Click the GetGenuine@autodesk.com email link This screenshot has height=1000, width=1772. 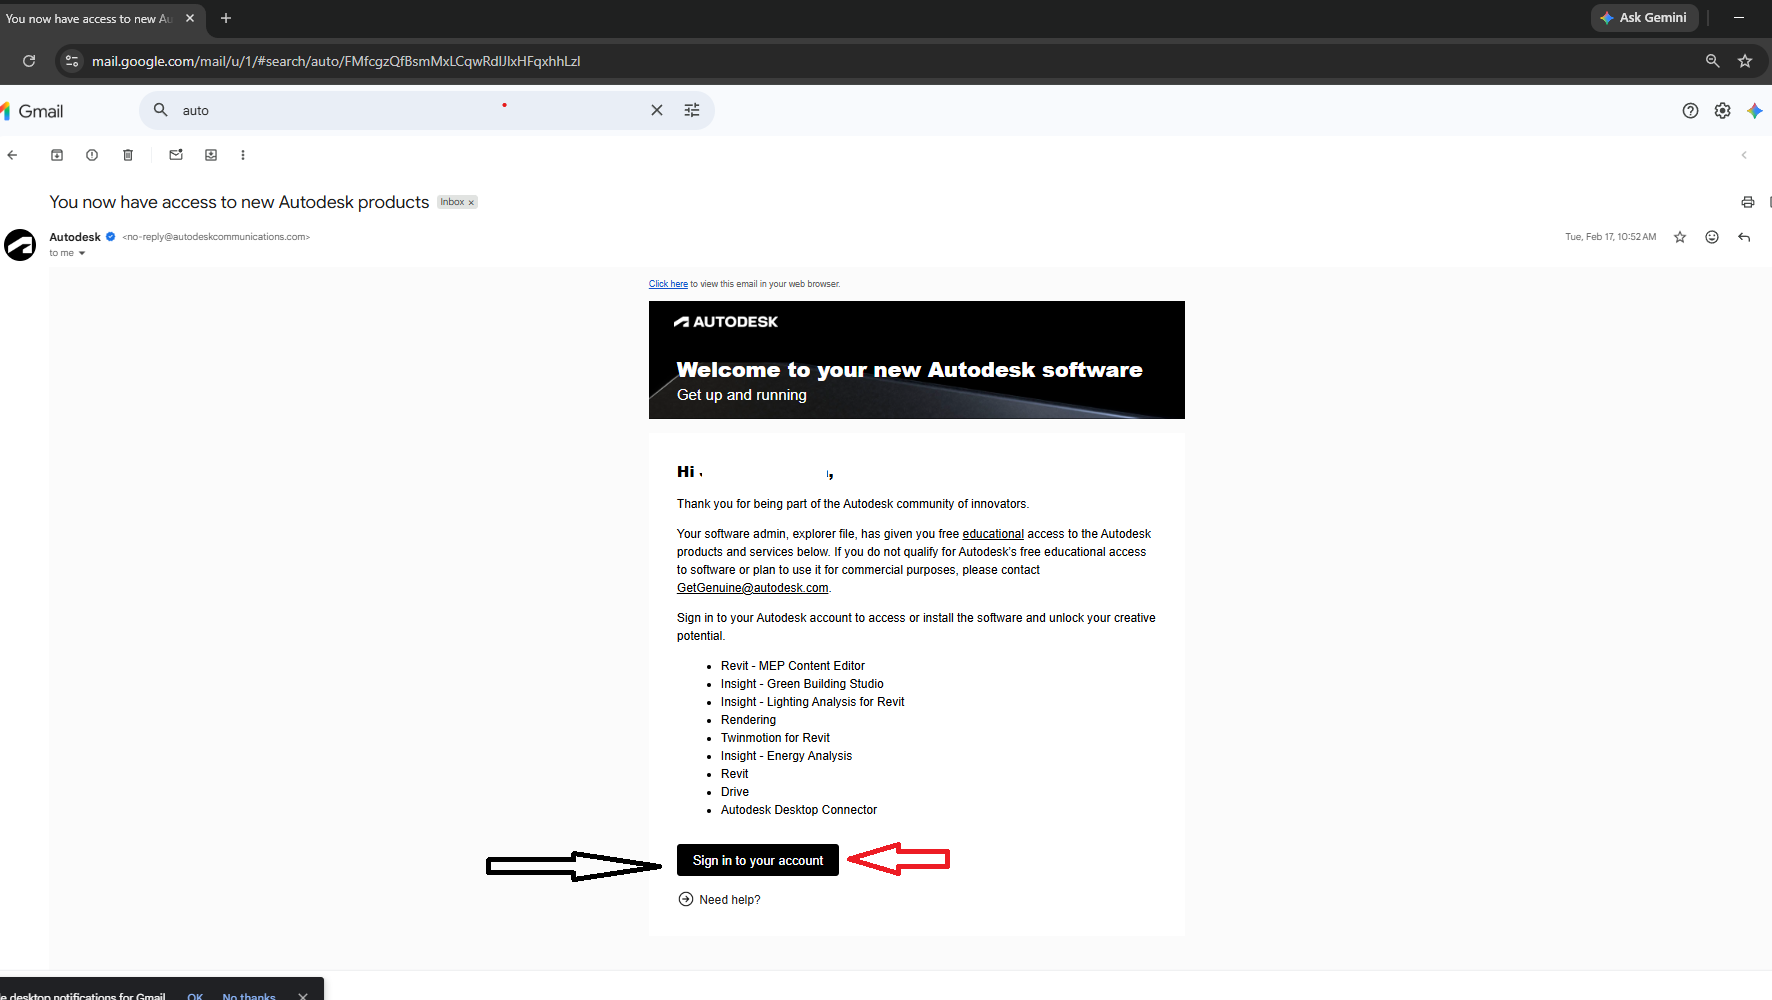tap(752, 588)
